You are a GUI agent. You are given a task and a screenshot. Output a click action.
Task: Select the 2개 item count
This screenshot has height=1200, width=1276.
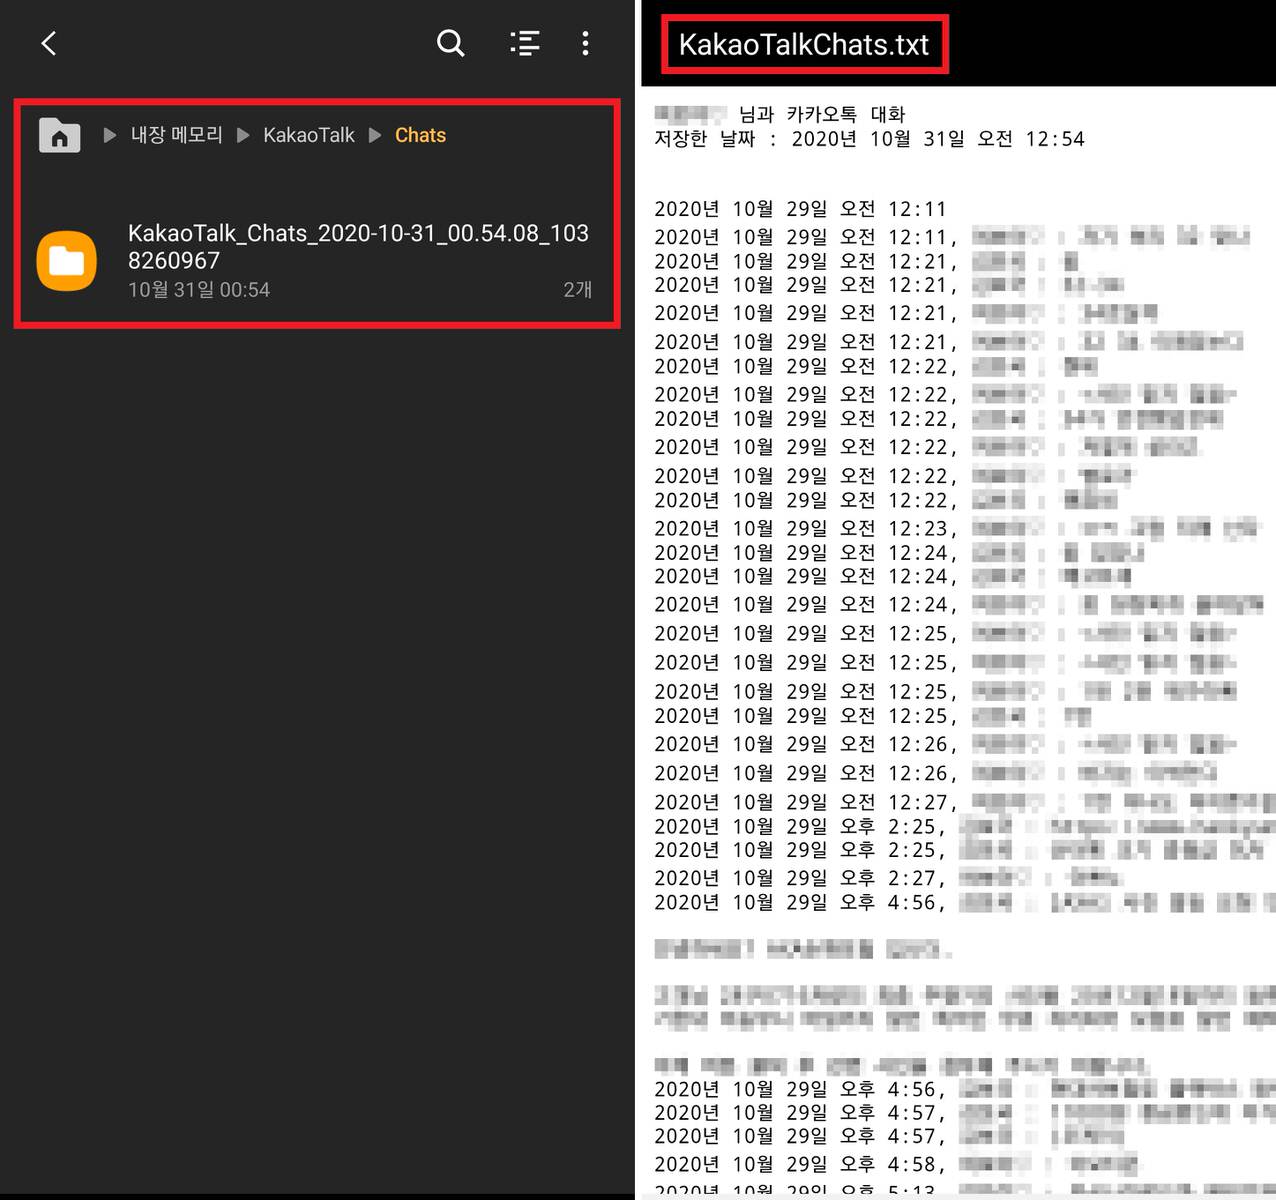click(x=577, y=290)
